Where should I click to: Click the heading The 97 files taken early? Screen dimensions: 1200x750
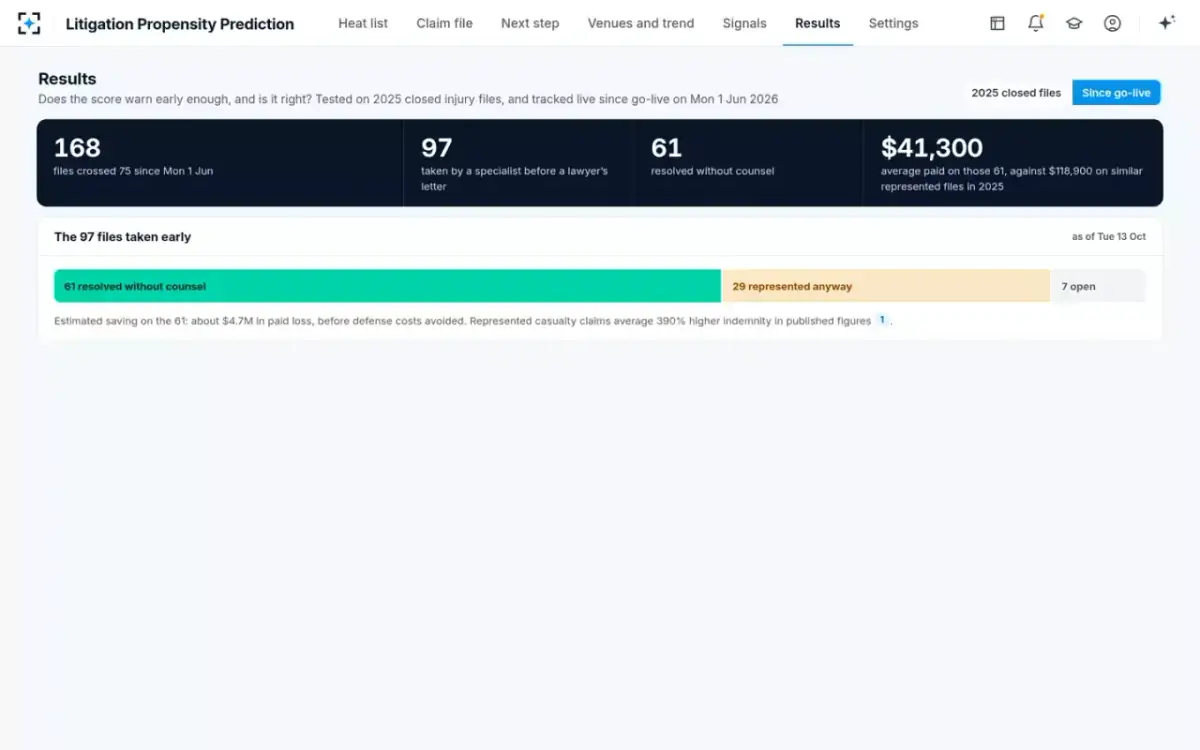122,237
